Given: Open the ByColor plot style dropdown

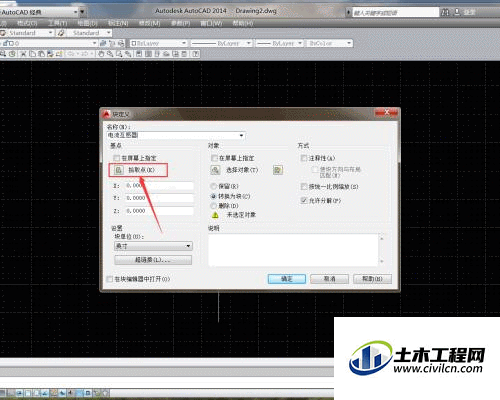Looking at the screenshot, I should pyautogui.click(x=349, y=43).
